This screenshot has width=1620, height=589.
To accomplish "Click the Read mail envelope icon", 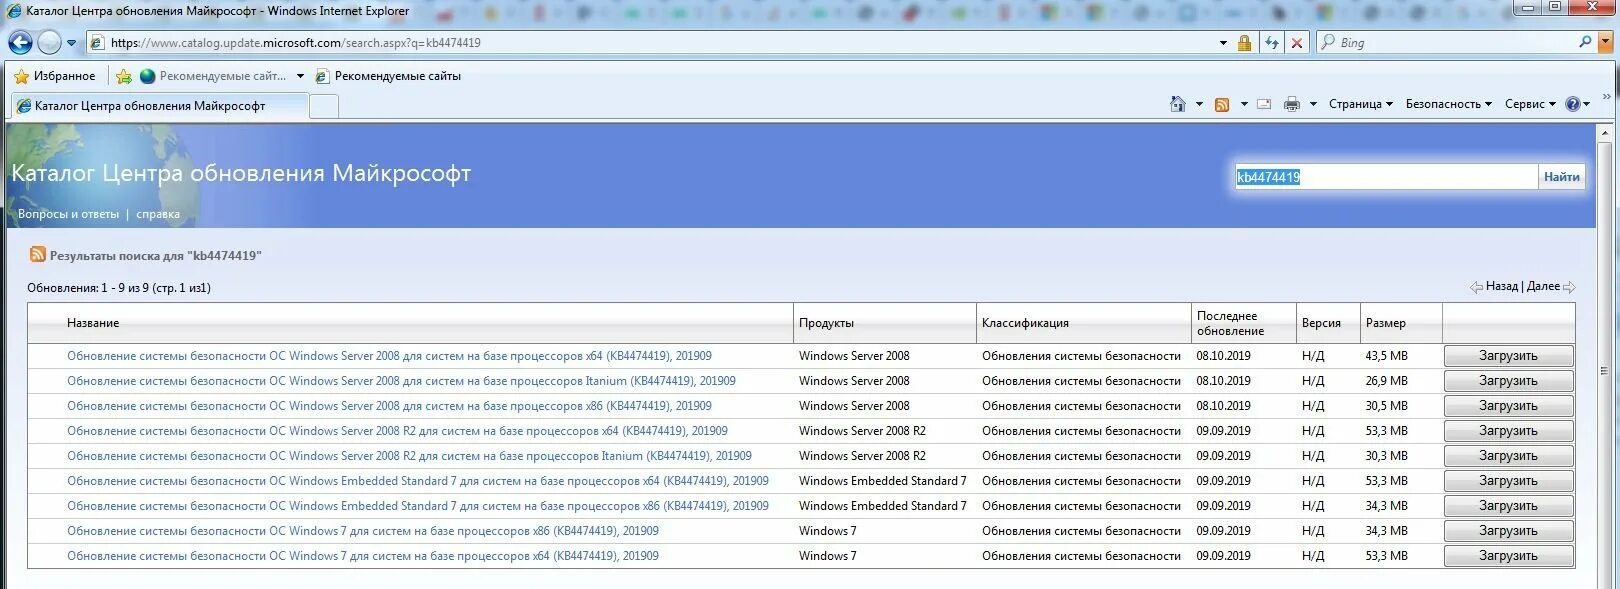I will click(x=1264, y=104).
